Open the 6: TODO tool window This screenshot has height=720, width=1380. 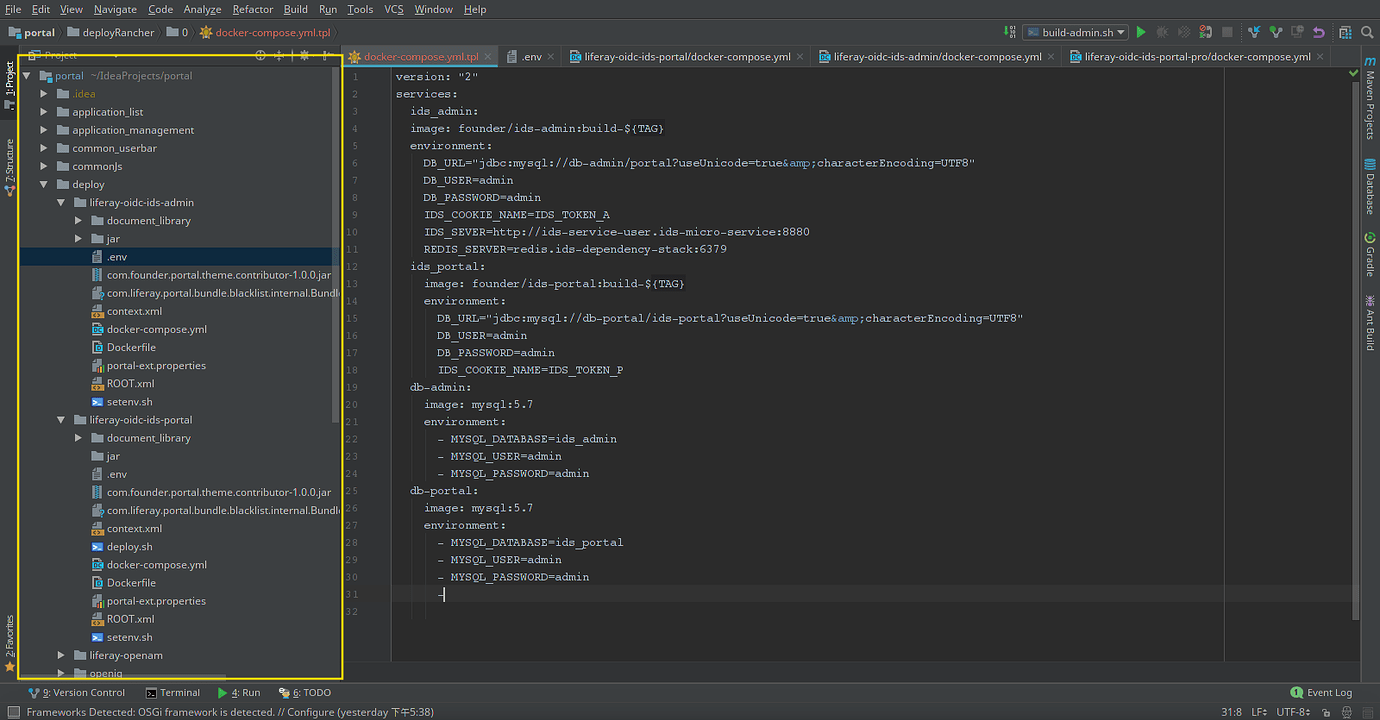305,692
